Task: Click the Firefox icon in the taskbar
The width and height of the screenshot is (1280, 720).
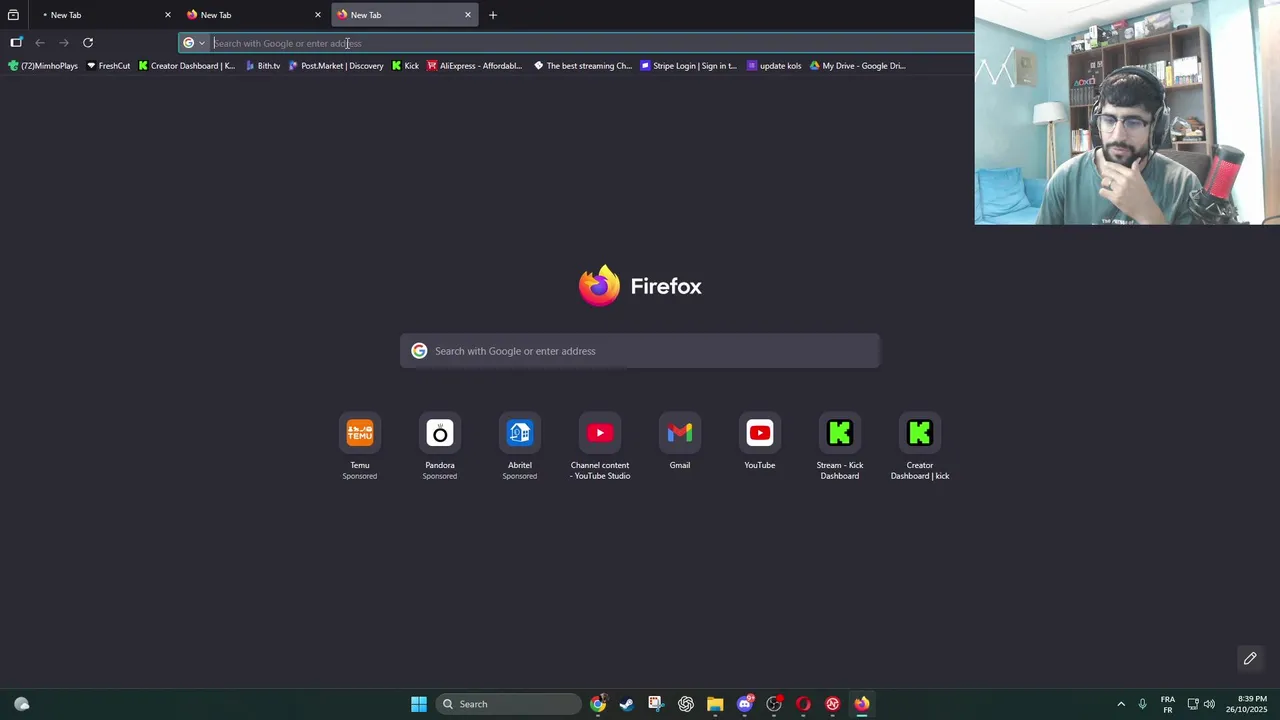Action: [x=862, y=704]
